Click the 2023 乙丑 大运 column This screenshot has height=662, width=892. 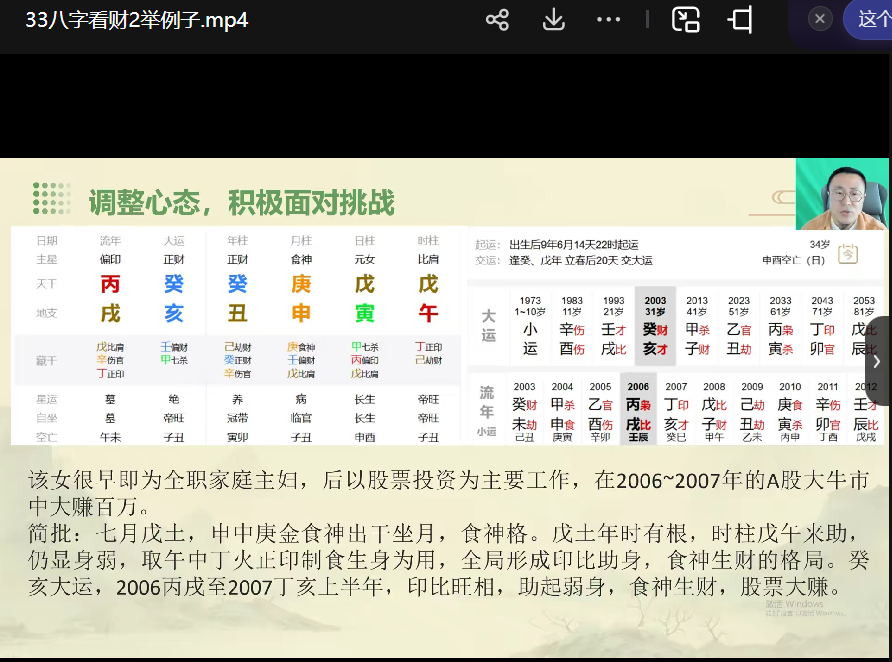click(738, 327)
